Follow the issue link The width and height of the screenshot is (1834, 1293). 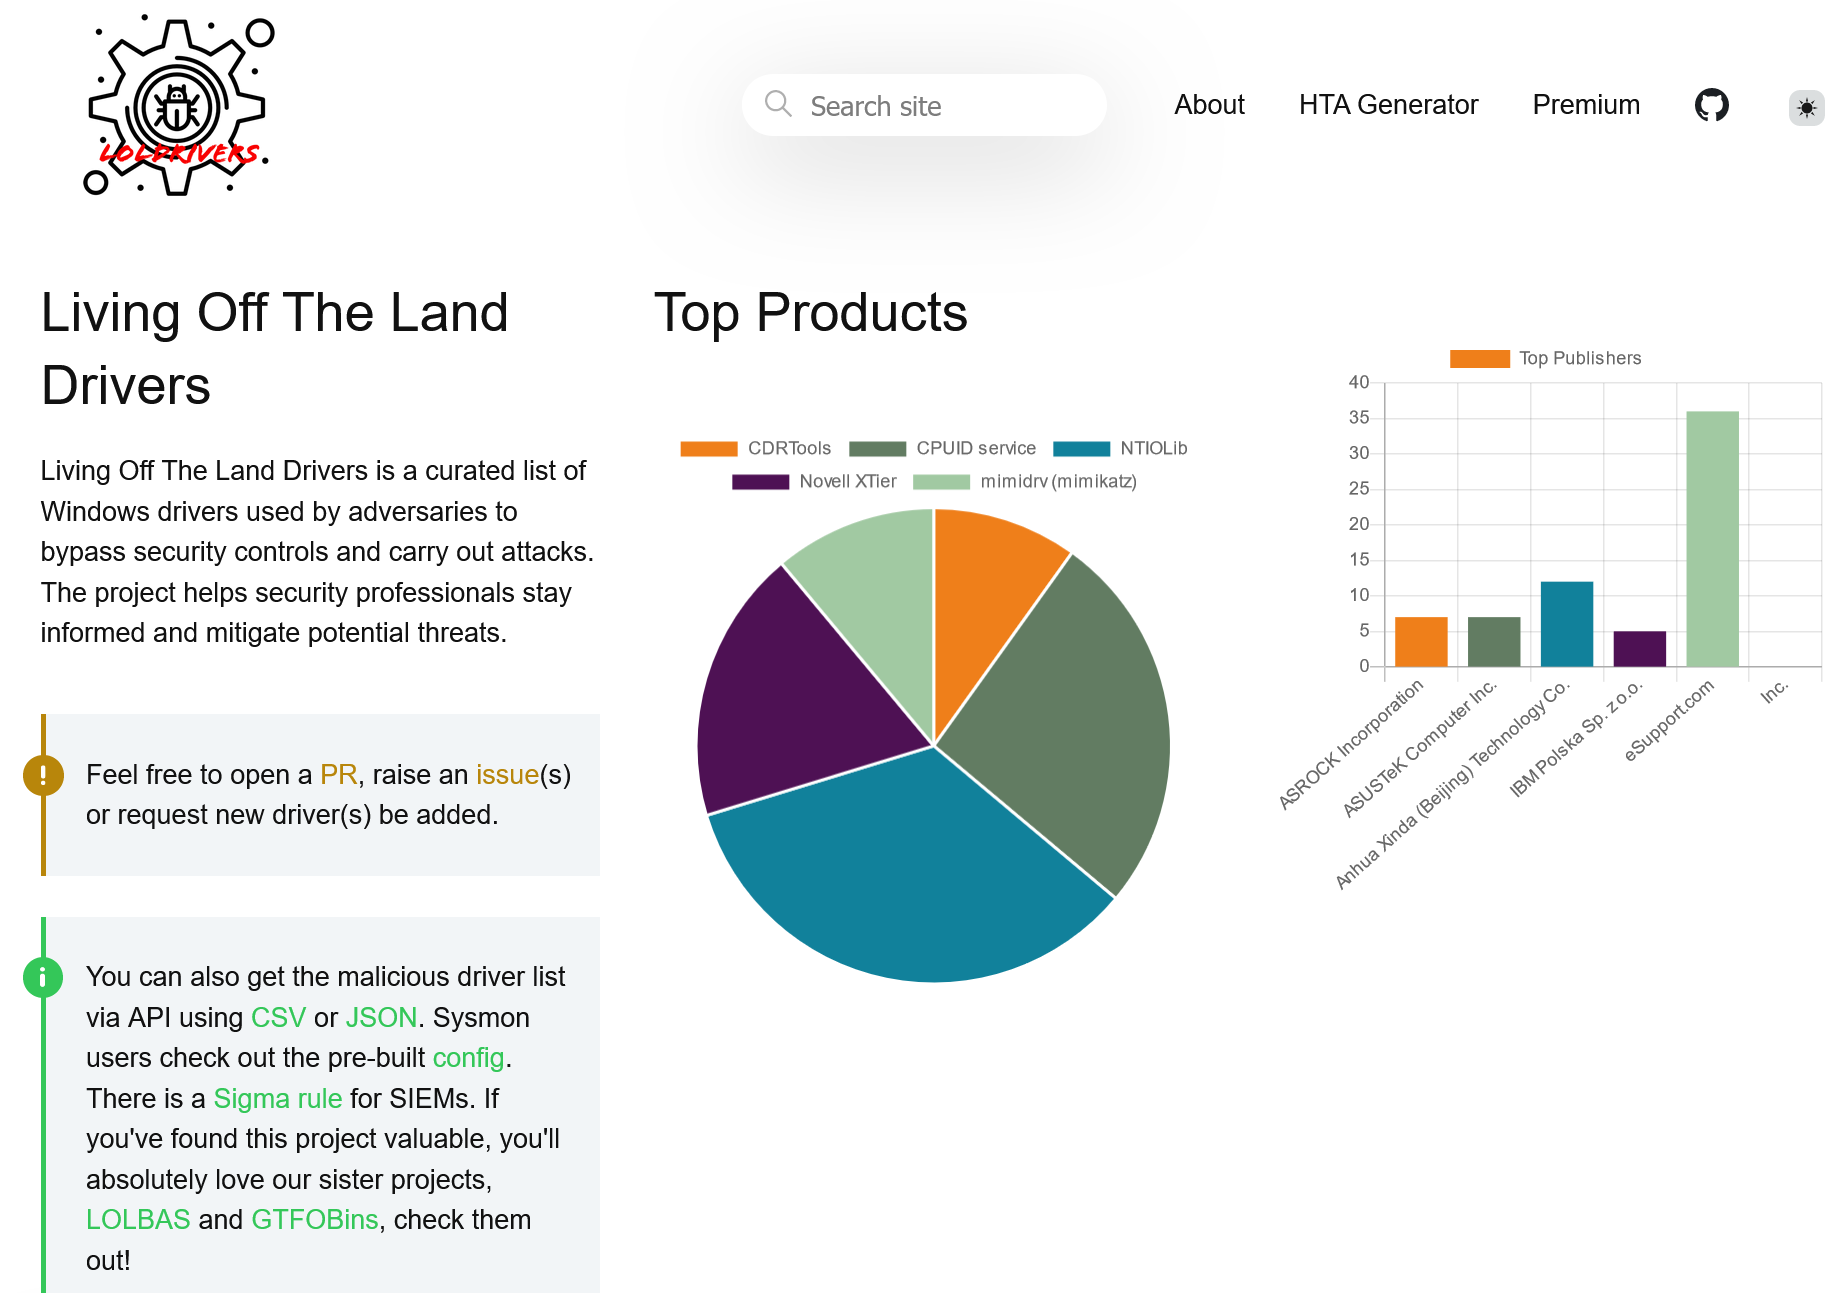[x=507, y=775]
